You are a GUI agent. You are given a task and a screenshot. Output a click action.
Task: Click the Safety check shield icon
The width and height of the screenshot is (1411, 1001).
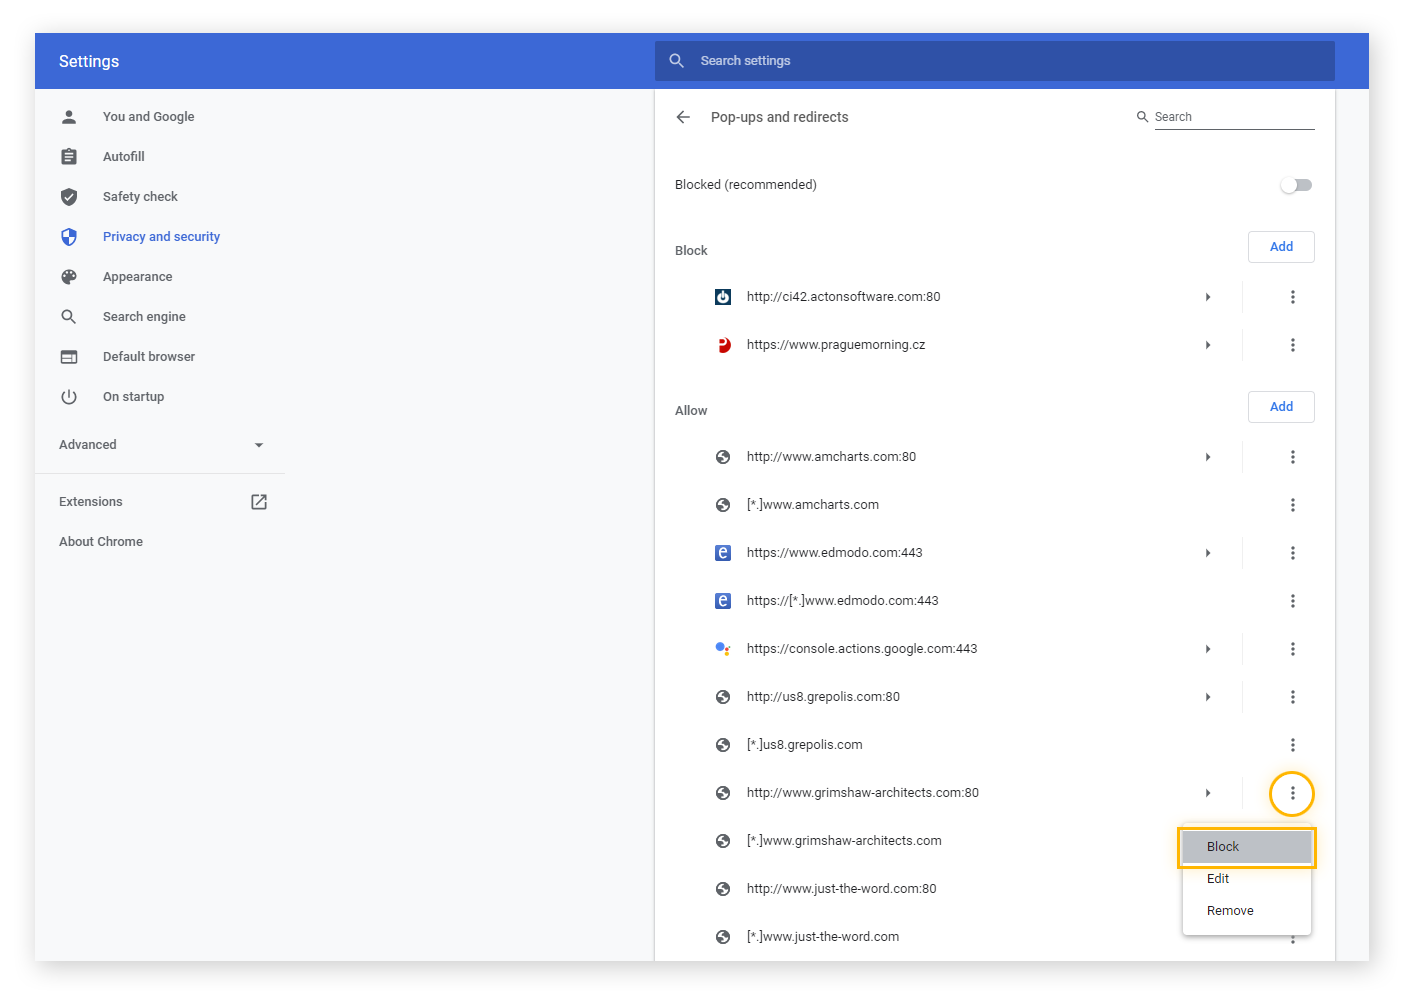pos(69,196)
